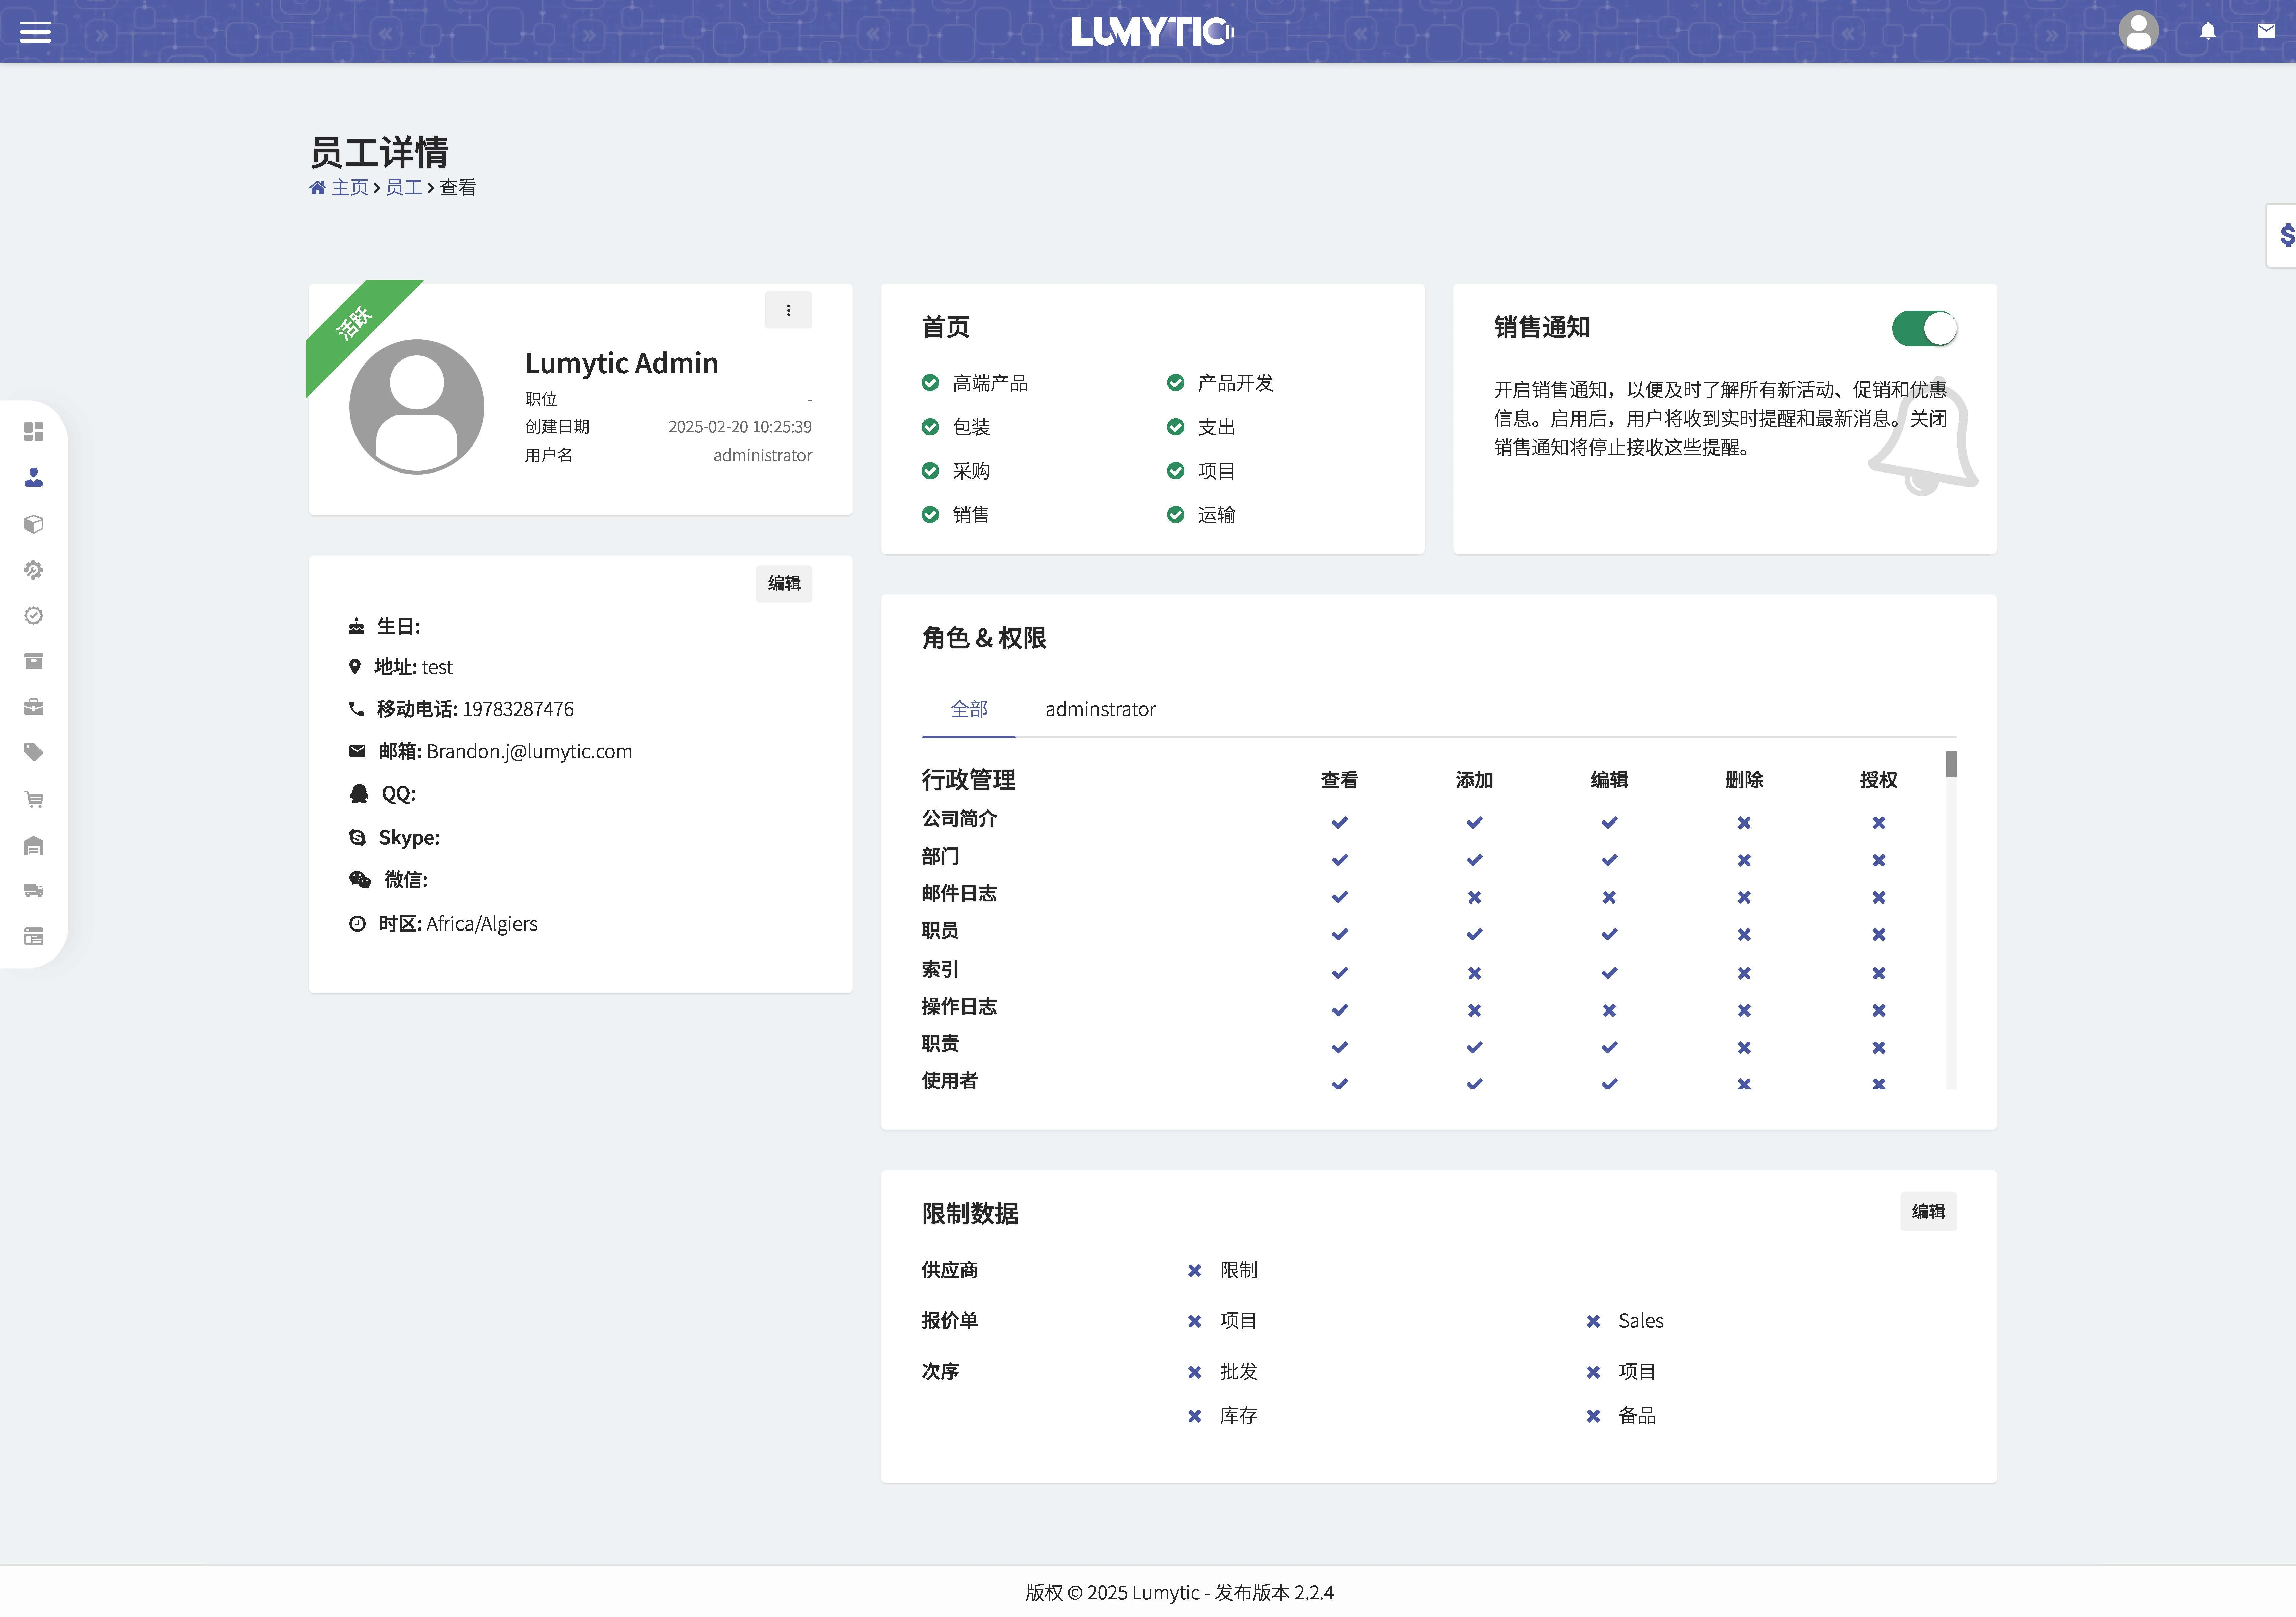This screenshot has height=1617, width=2296.
Task: Click the birthday cake icon next to 生日
Action: (356, 626)
